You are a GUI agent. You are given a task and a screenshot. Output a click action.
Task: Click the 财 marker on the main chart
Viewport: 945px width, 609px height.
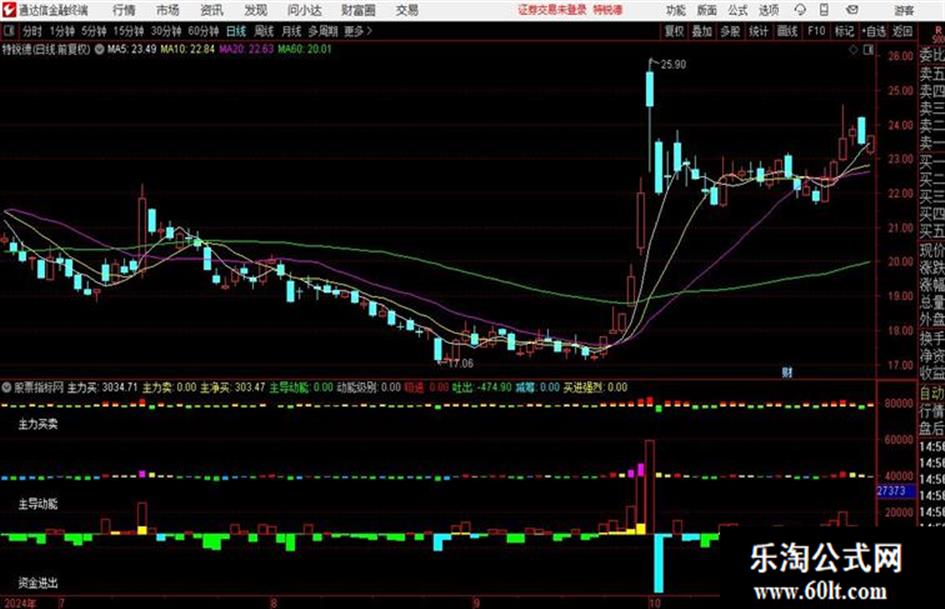tap(787, 373)
